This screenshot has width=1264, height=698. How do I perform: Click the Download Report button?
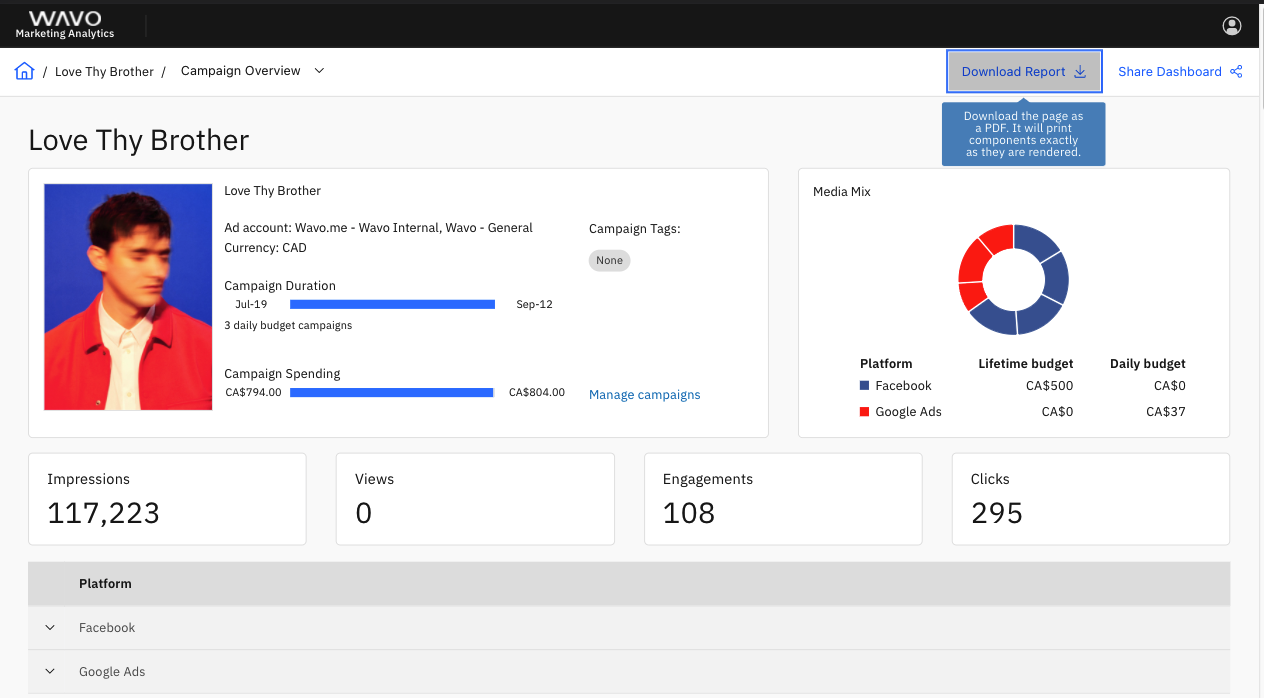pos(1024,71)
